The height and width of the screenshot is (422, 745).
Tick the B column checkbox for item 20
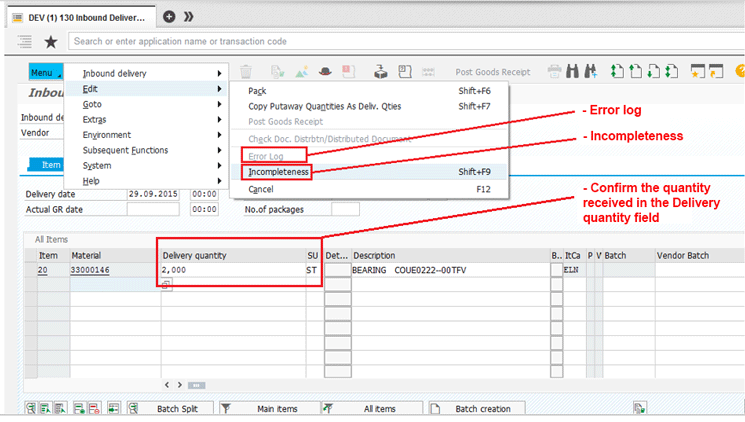point(556,270)
